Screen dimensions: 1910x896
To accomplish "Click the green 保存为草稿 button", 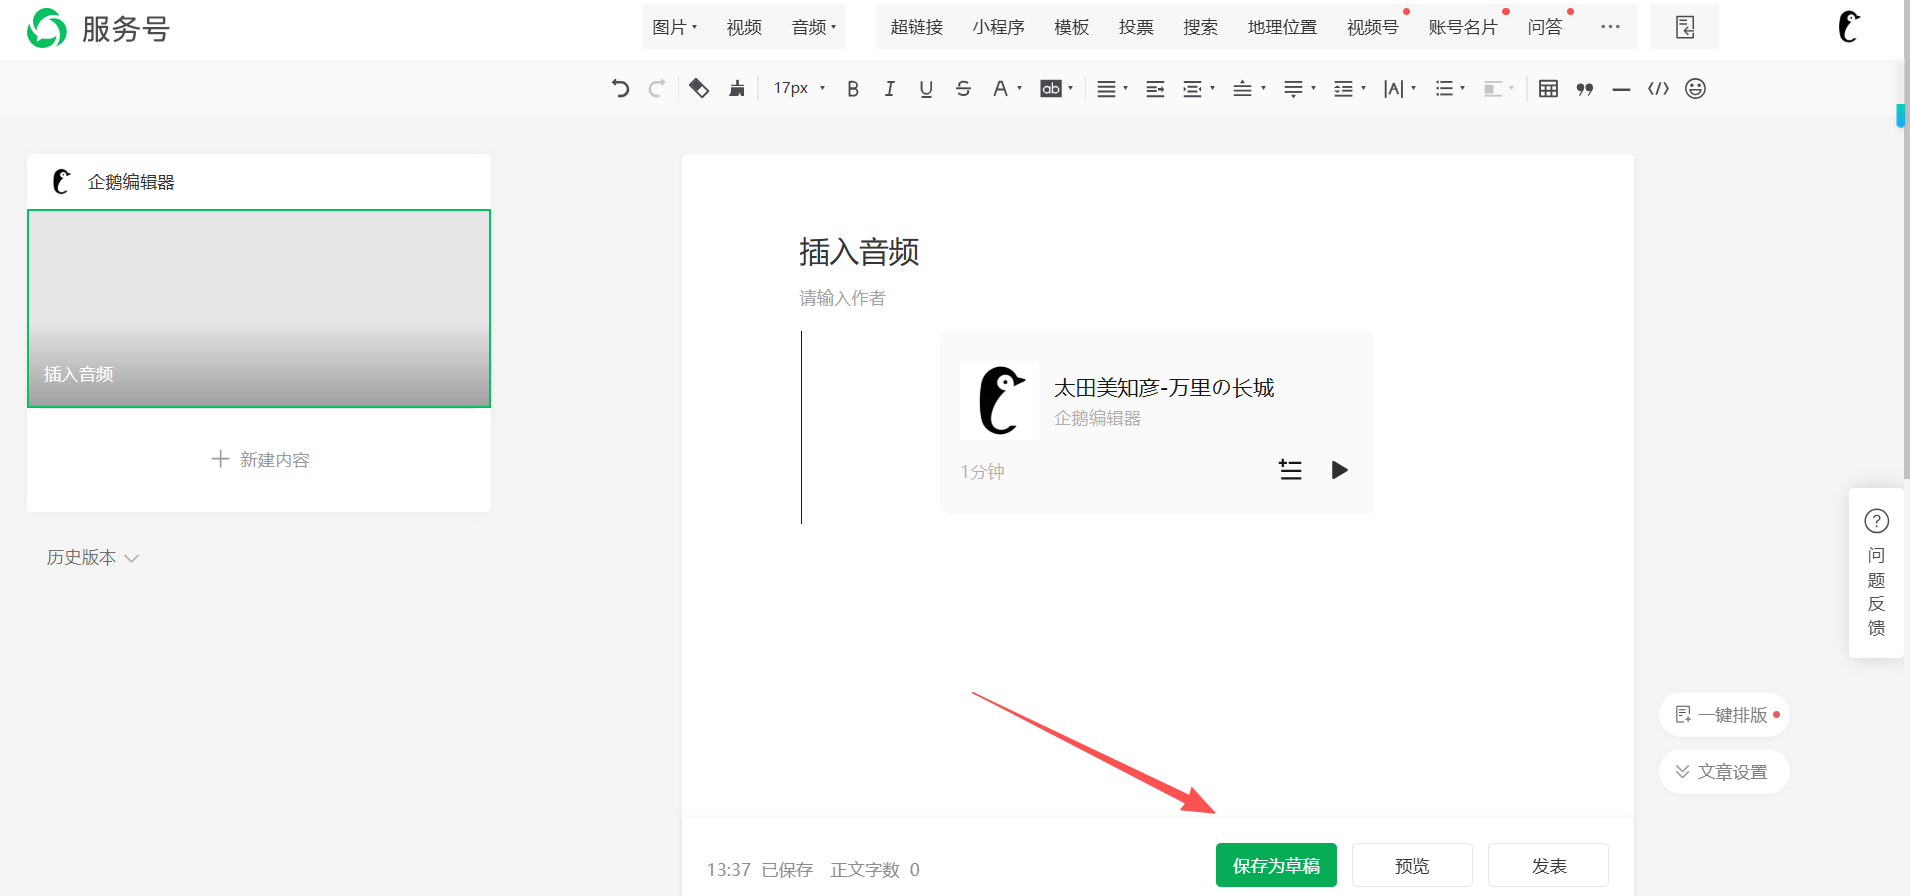I will (1275, 865).
